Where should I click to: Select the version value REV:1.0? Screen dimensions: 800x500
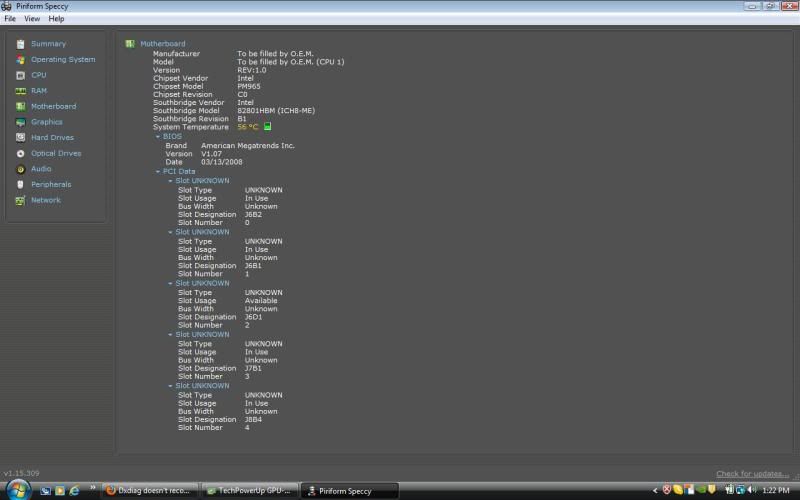pyautogui.click(x=252, y=70)
